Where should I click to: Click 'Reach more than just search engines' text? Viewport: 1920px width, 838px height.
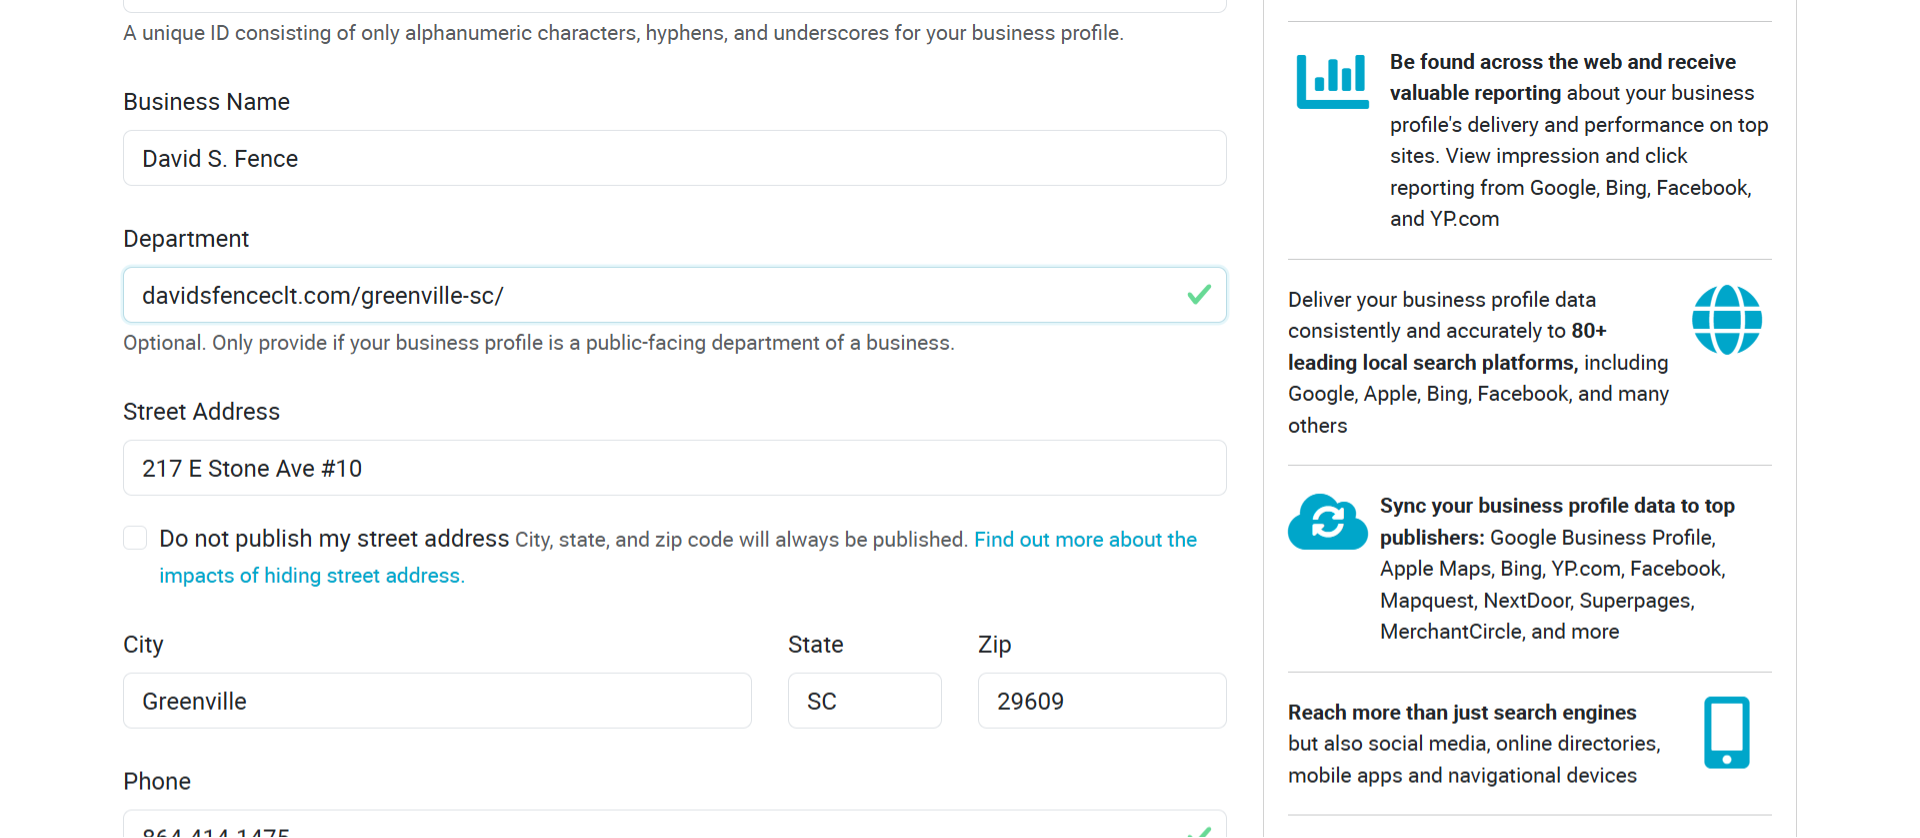click(1461, 712)
